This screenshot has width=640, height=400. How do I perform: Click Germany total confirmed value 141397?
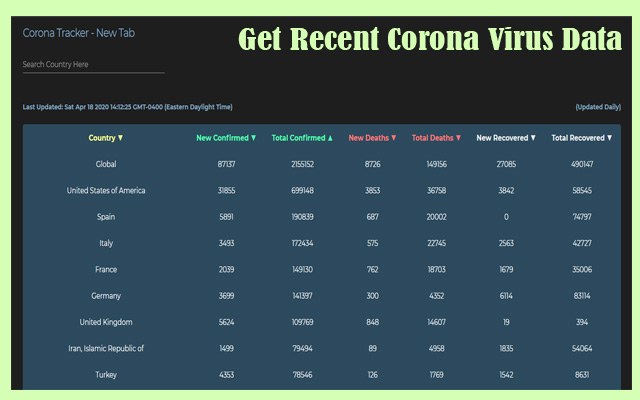click(302, 296)
